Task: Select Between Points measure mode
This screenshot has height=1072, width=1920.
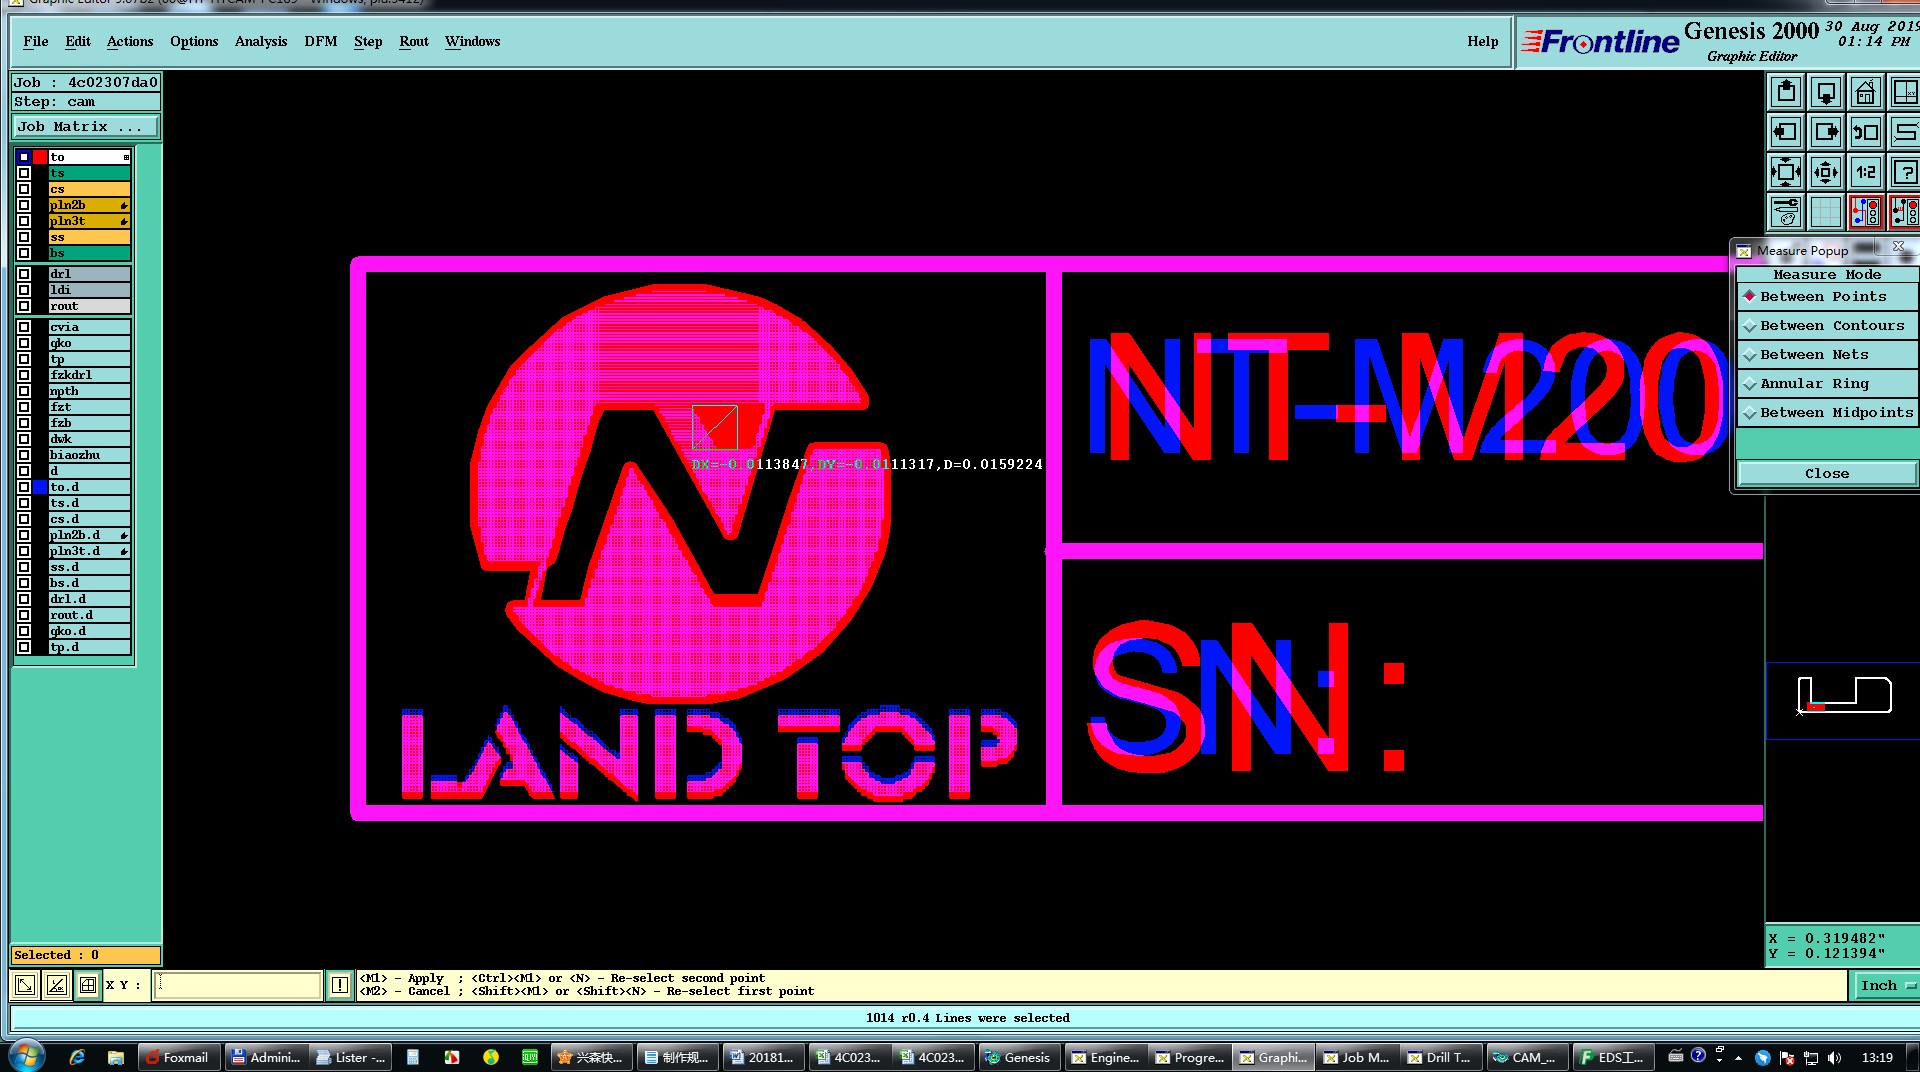Action: click(1827, 297)
